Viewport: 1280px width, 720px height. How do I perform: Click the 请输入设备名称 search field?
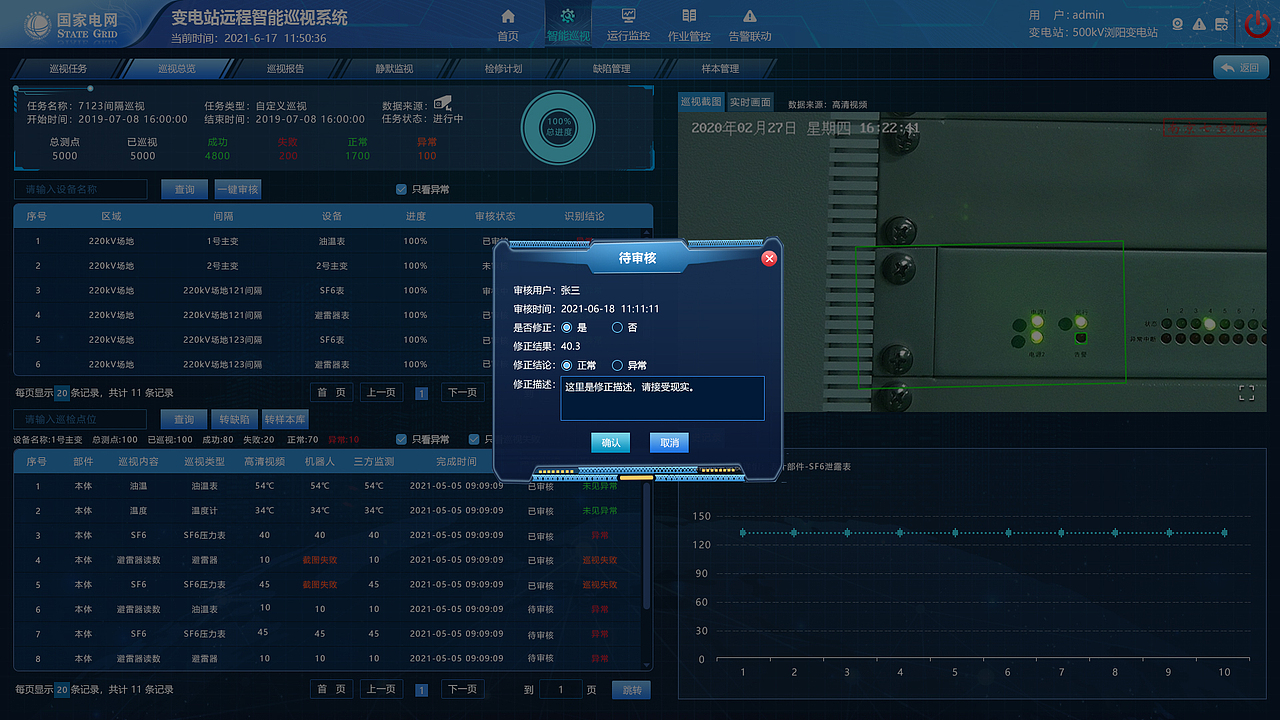pyautogui.click(x=80, y=189)
